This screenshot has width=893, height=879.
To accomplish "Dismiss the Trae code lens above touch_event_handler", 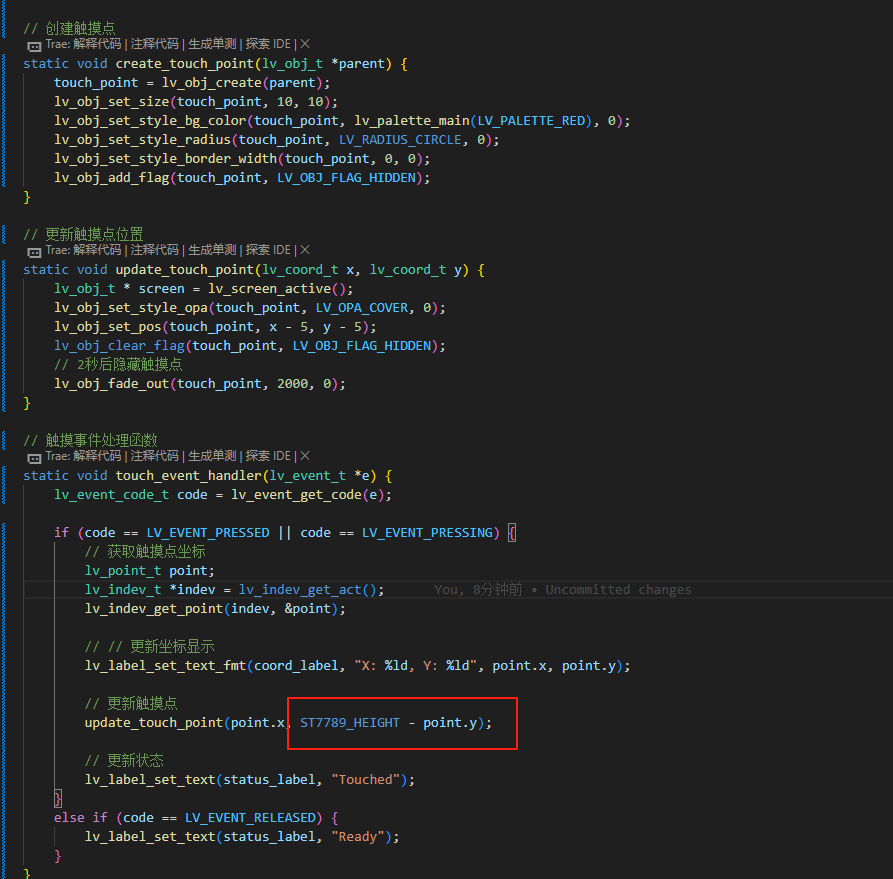I will [x=305, y=456].
